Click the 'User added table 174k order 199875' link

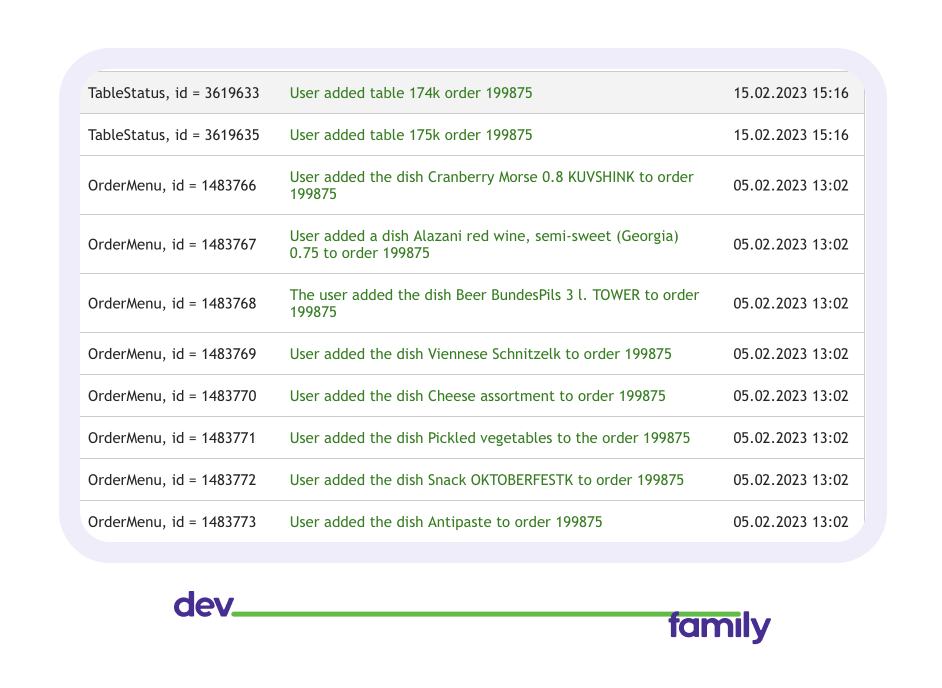tap(410, 93)
